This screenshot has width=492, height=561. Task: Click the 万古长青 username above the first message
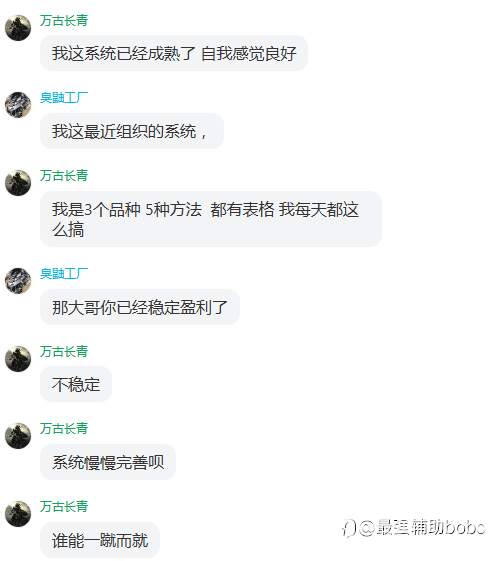click(x=64, y=20)
